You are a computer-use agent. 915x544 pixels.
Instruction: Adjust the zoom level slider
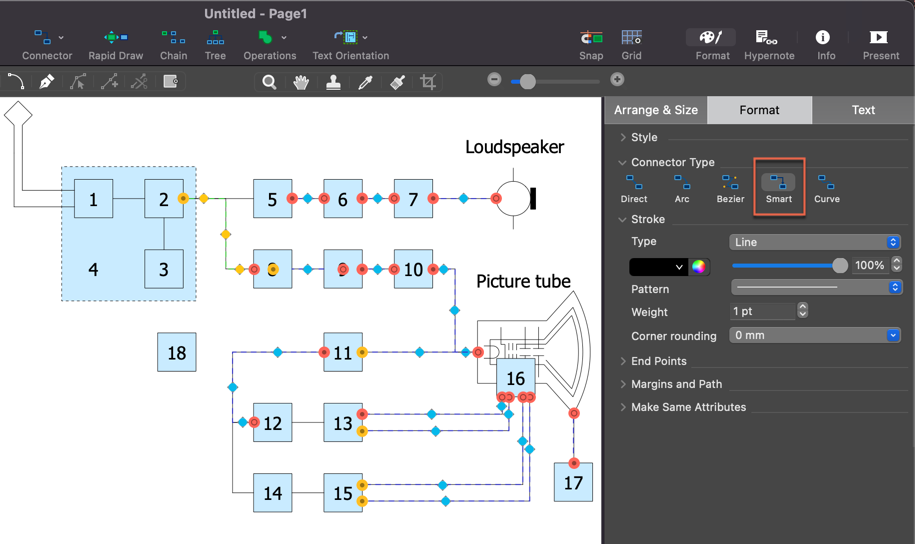pyautogui.click(x=528, y=82)
